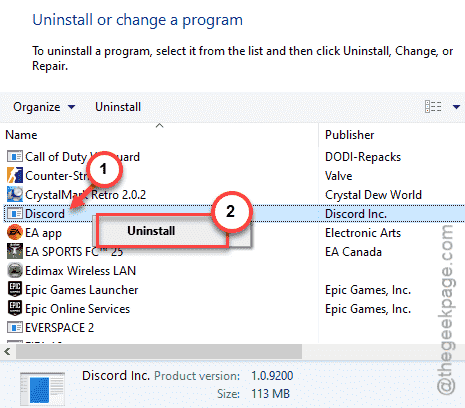Click the Discord program icon
465x408 pixels.
[15, 213]
